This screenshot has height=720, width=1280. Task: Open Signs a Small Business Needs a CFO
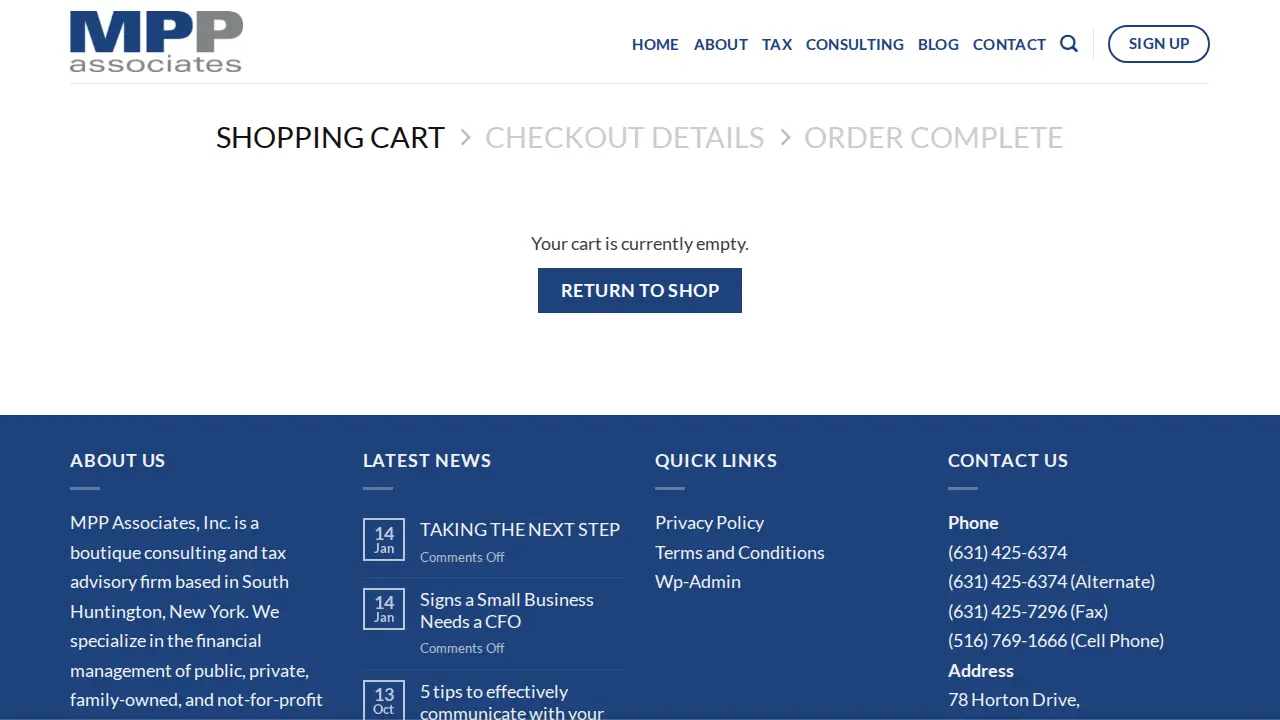(x=507, y=610)
